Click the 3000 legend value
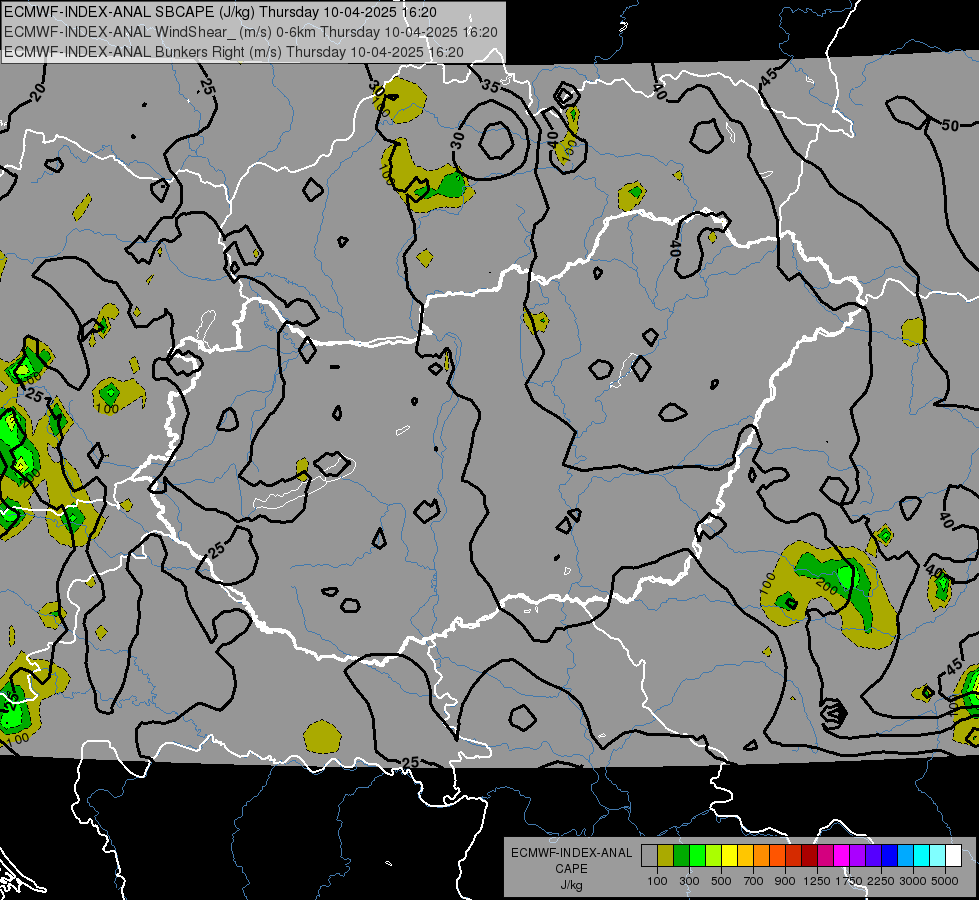The width and height of the screenshot is (979, 900). (x=913, y=881)
